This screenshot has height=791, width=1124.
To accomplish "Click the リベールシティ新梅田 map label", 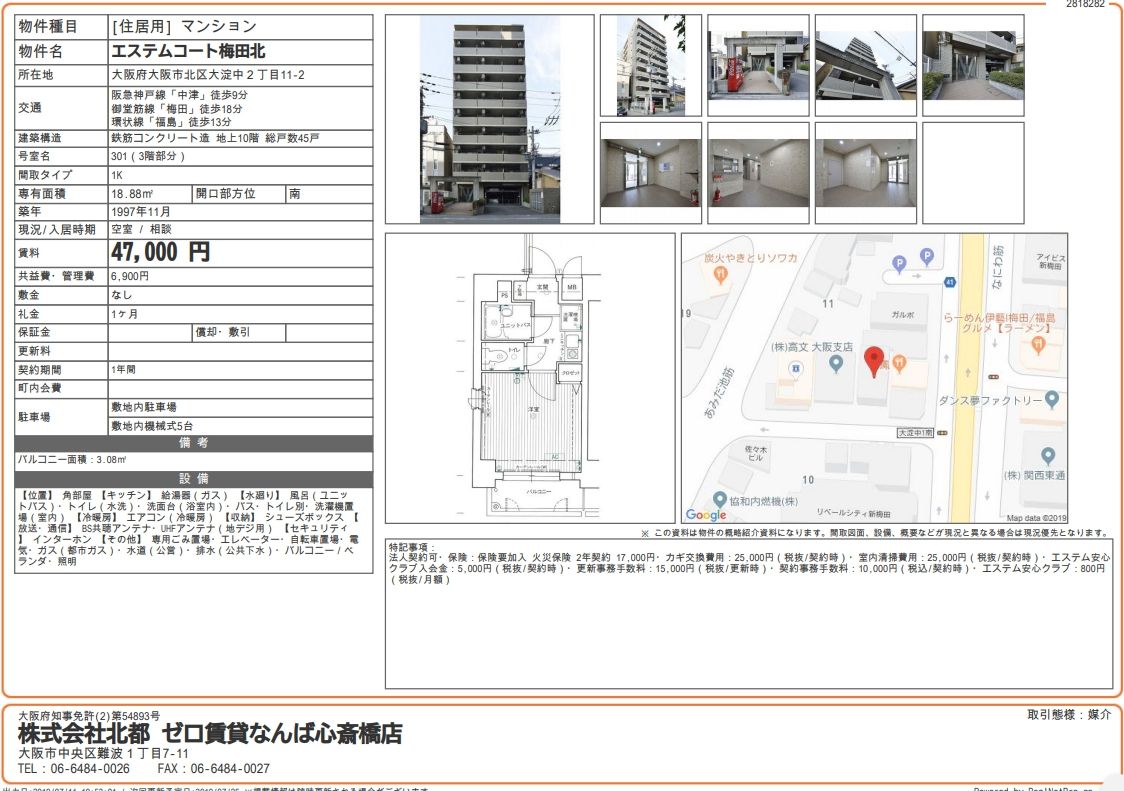I will pyautogui.click(x=854, y=513).
